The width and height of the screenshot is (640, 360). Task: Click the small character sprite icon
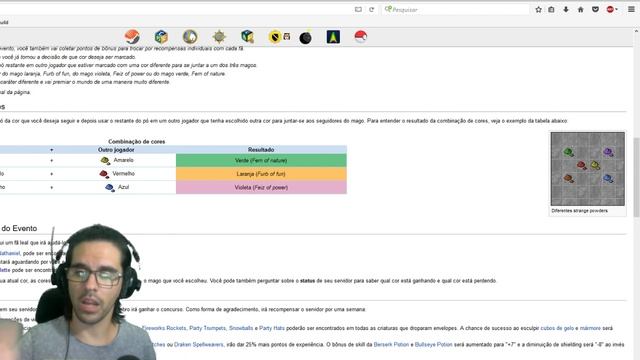click(x=287, y=37)
